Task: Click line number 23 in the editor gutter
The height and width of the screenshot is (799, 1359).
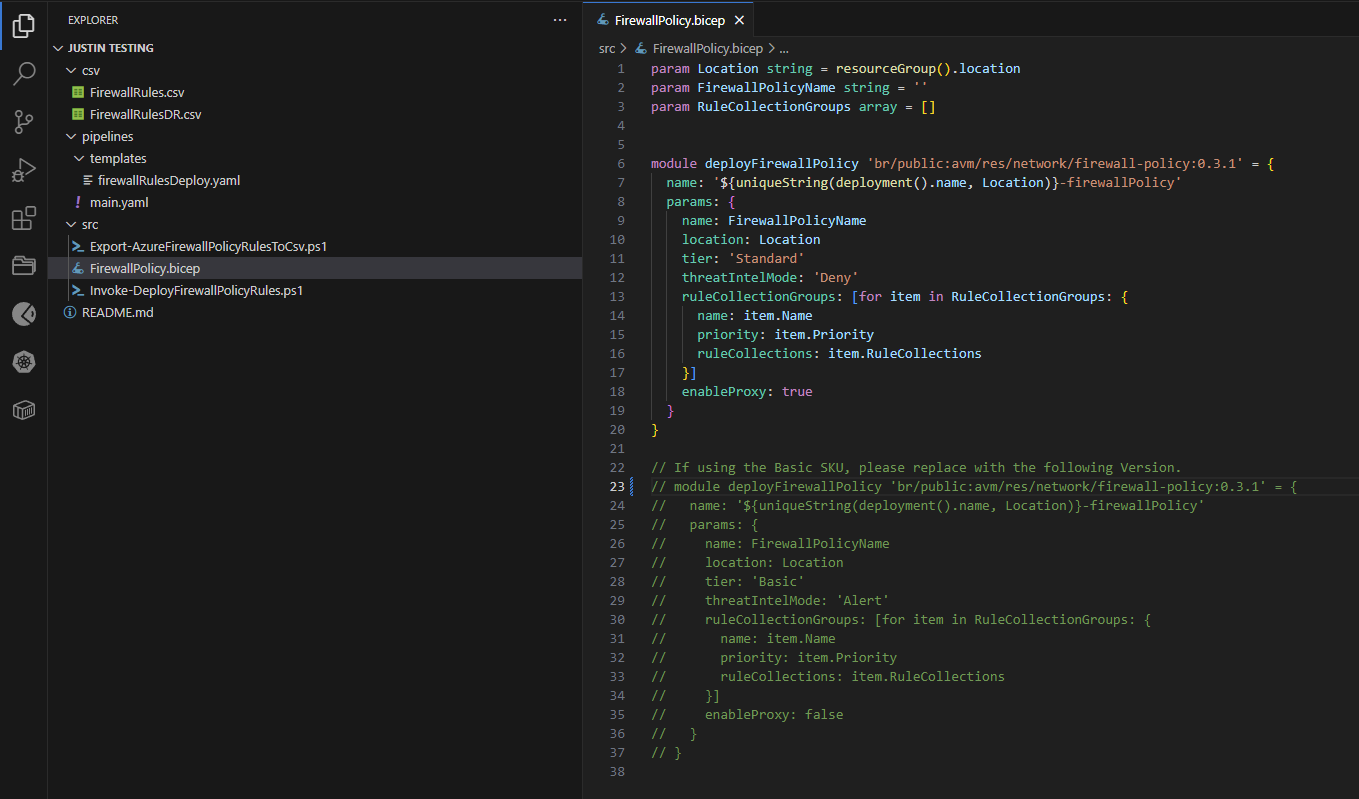Action: coord(617,486)
